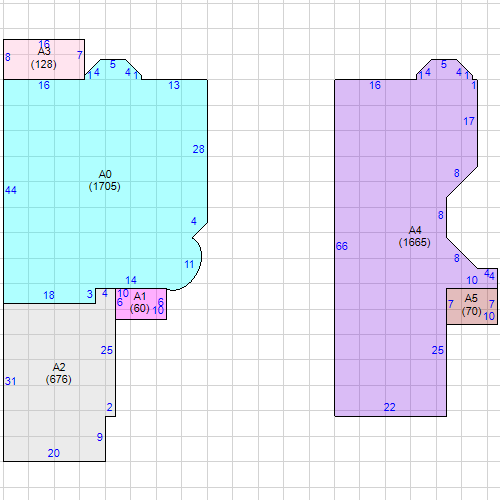Click the 44 dimension on A0's left edge
This screenshot has height=500, width=500.
coord(11,190)
